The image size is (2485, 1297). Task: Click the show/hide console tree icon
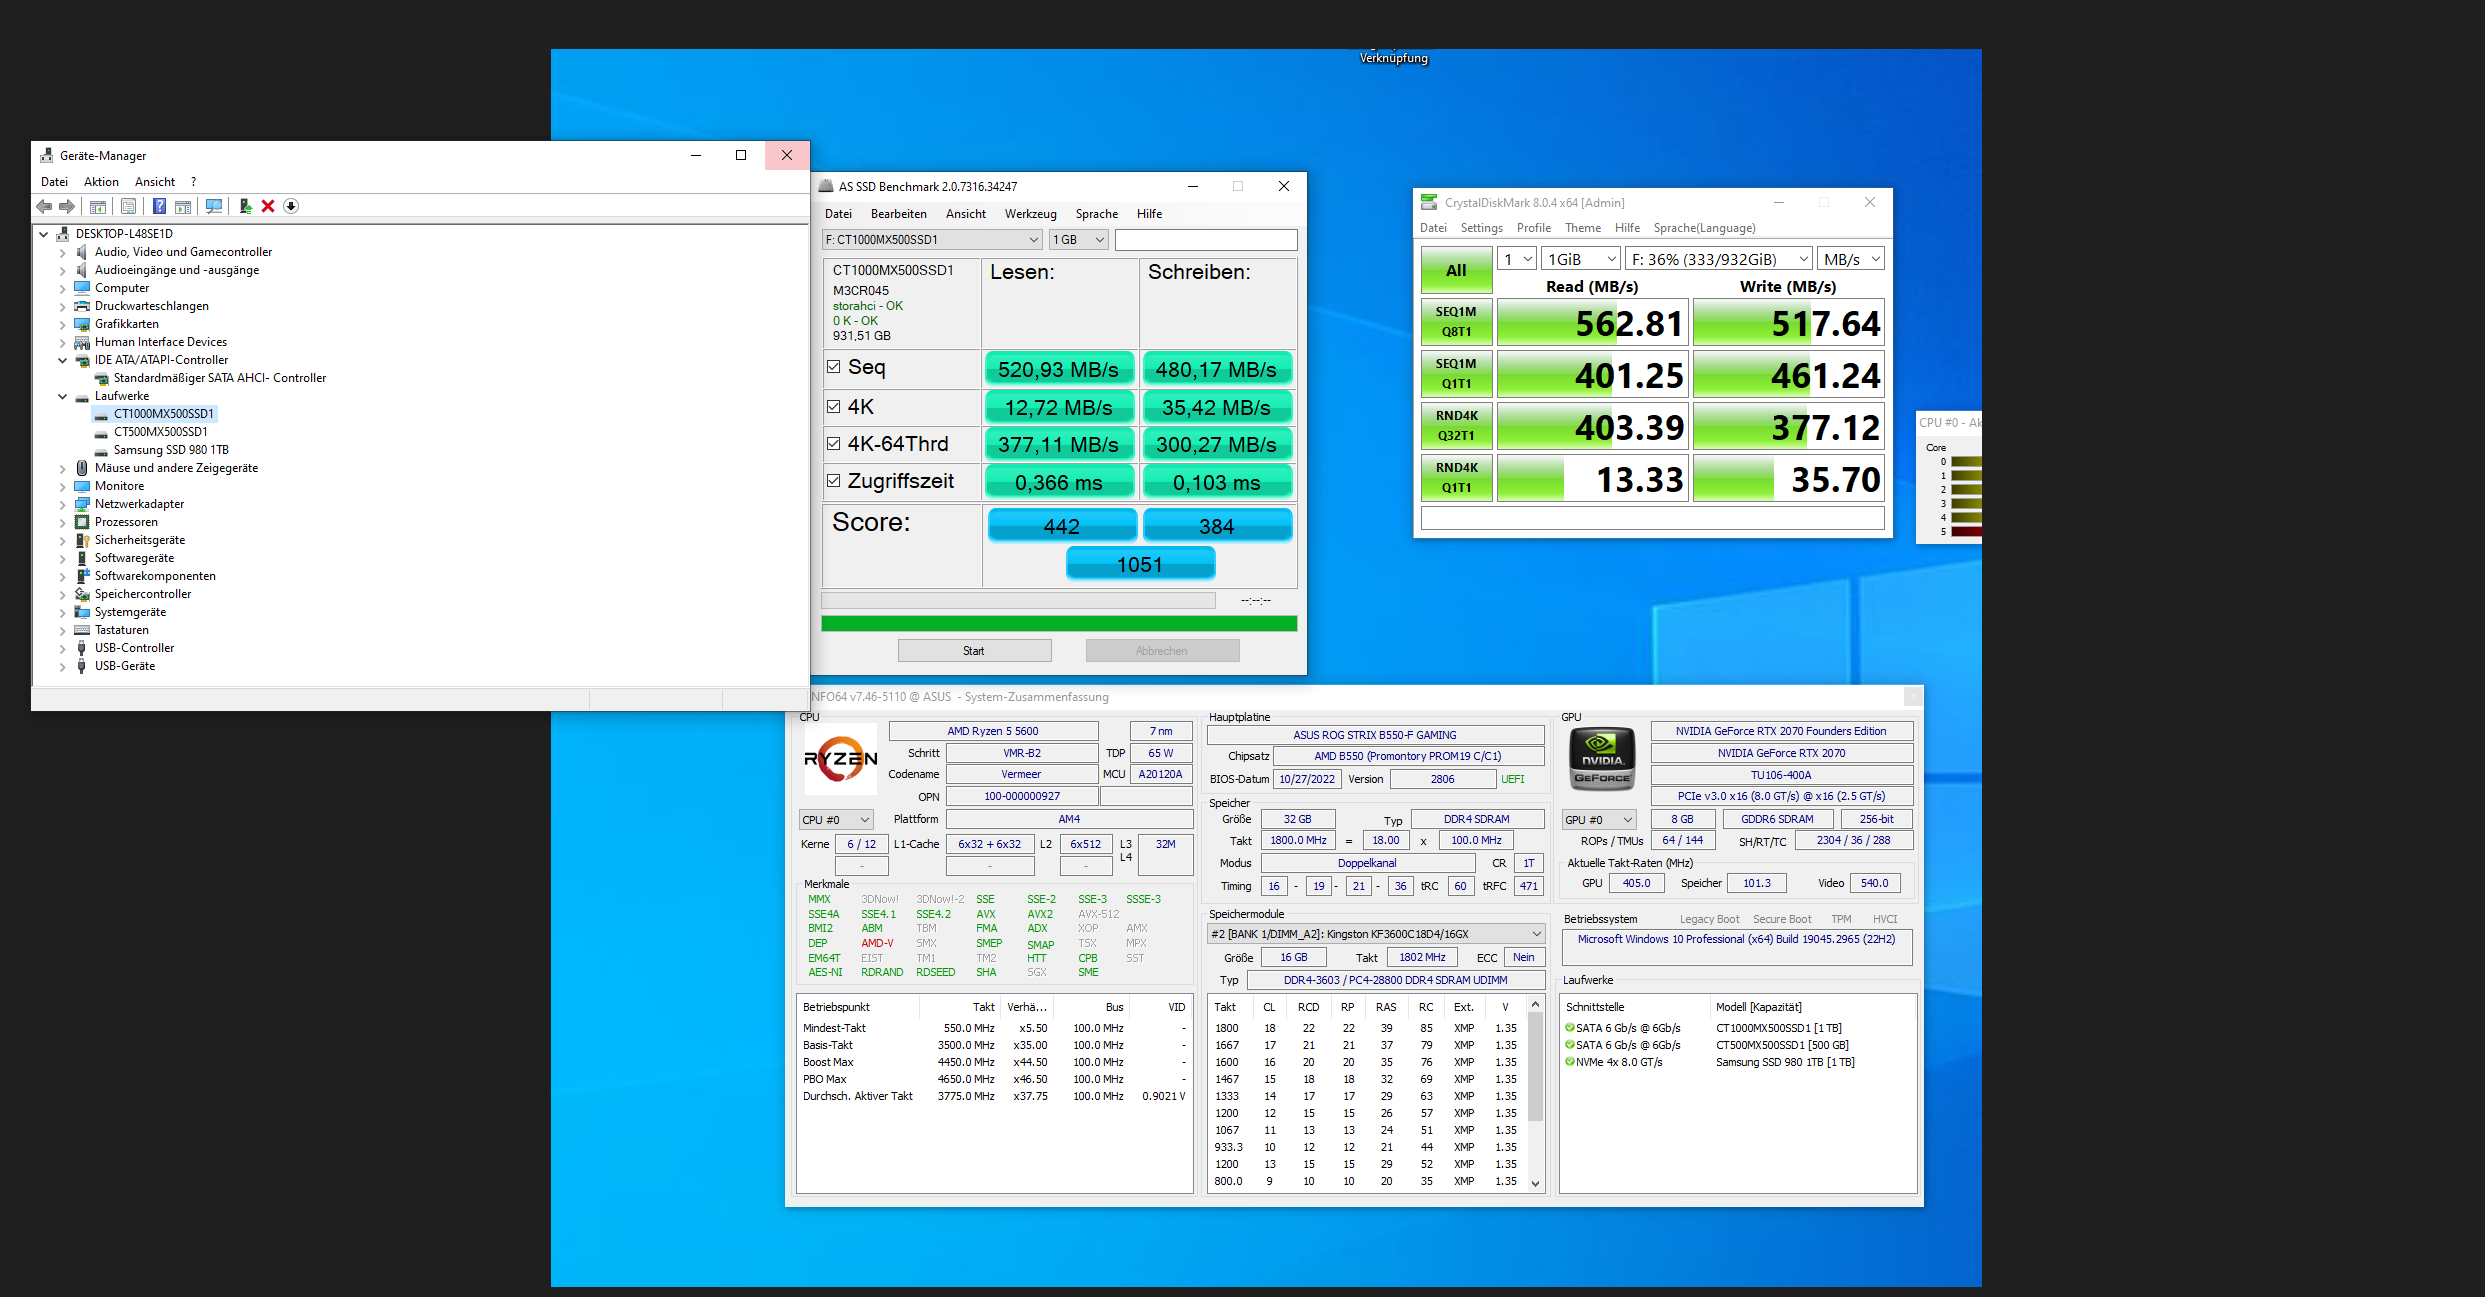coord(98,206)
